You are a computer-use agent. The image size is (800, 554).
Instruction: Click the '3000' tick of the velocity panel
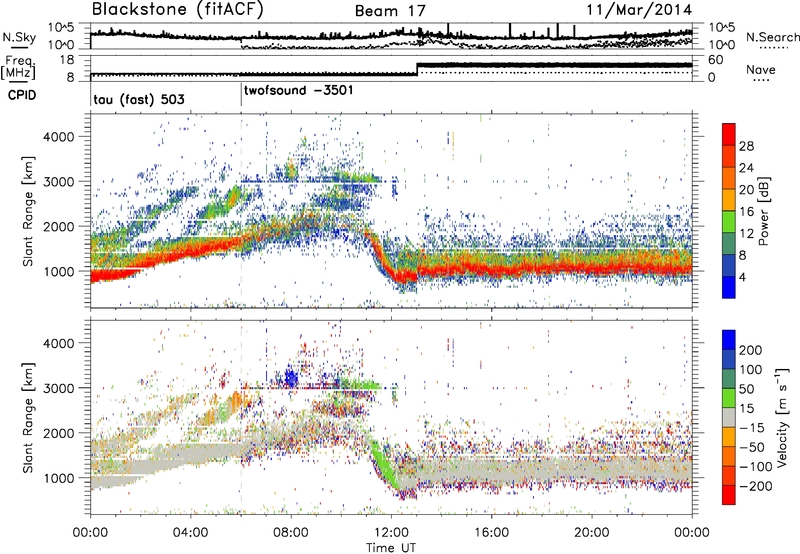point(59,388)
